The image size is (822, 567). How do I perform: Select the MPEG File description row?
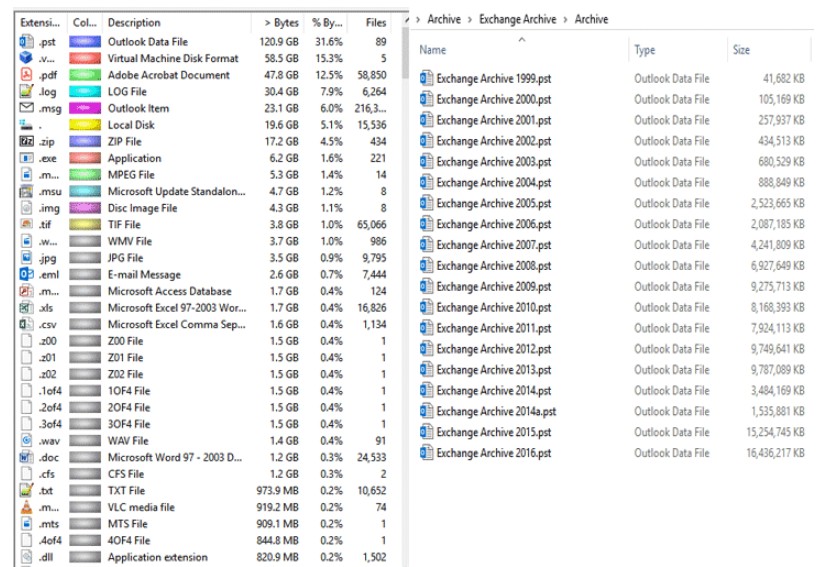(x=131, y=175)
